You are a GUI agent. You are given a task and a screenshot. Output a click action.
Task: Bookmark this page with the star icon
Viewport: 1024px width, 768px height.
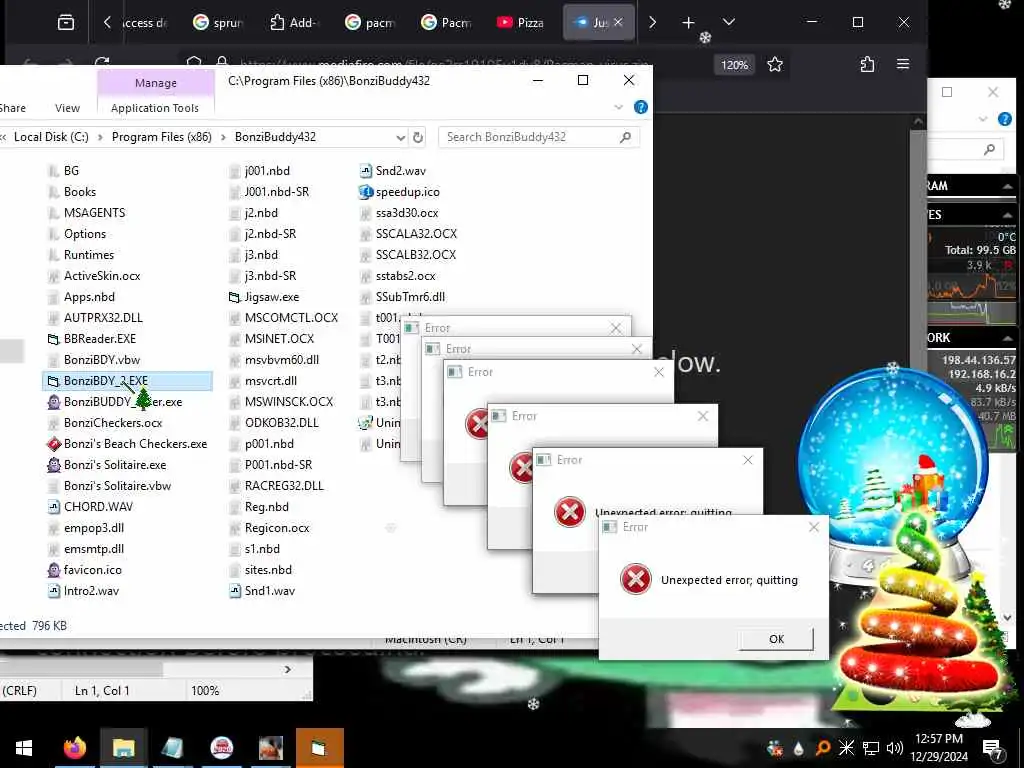(x=775, y=64)
